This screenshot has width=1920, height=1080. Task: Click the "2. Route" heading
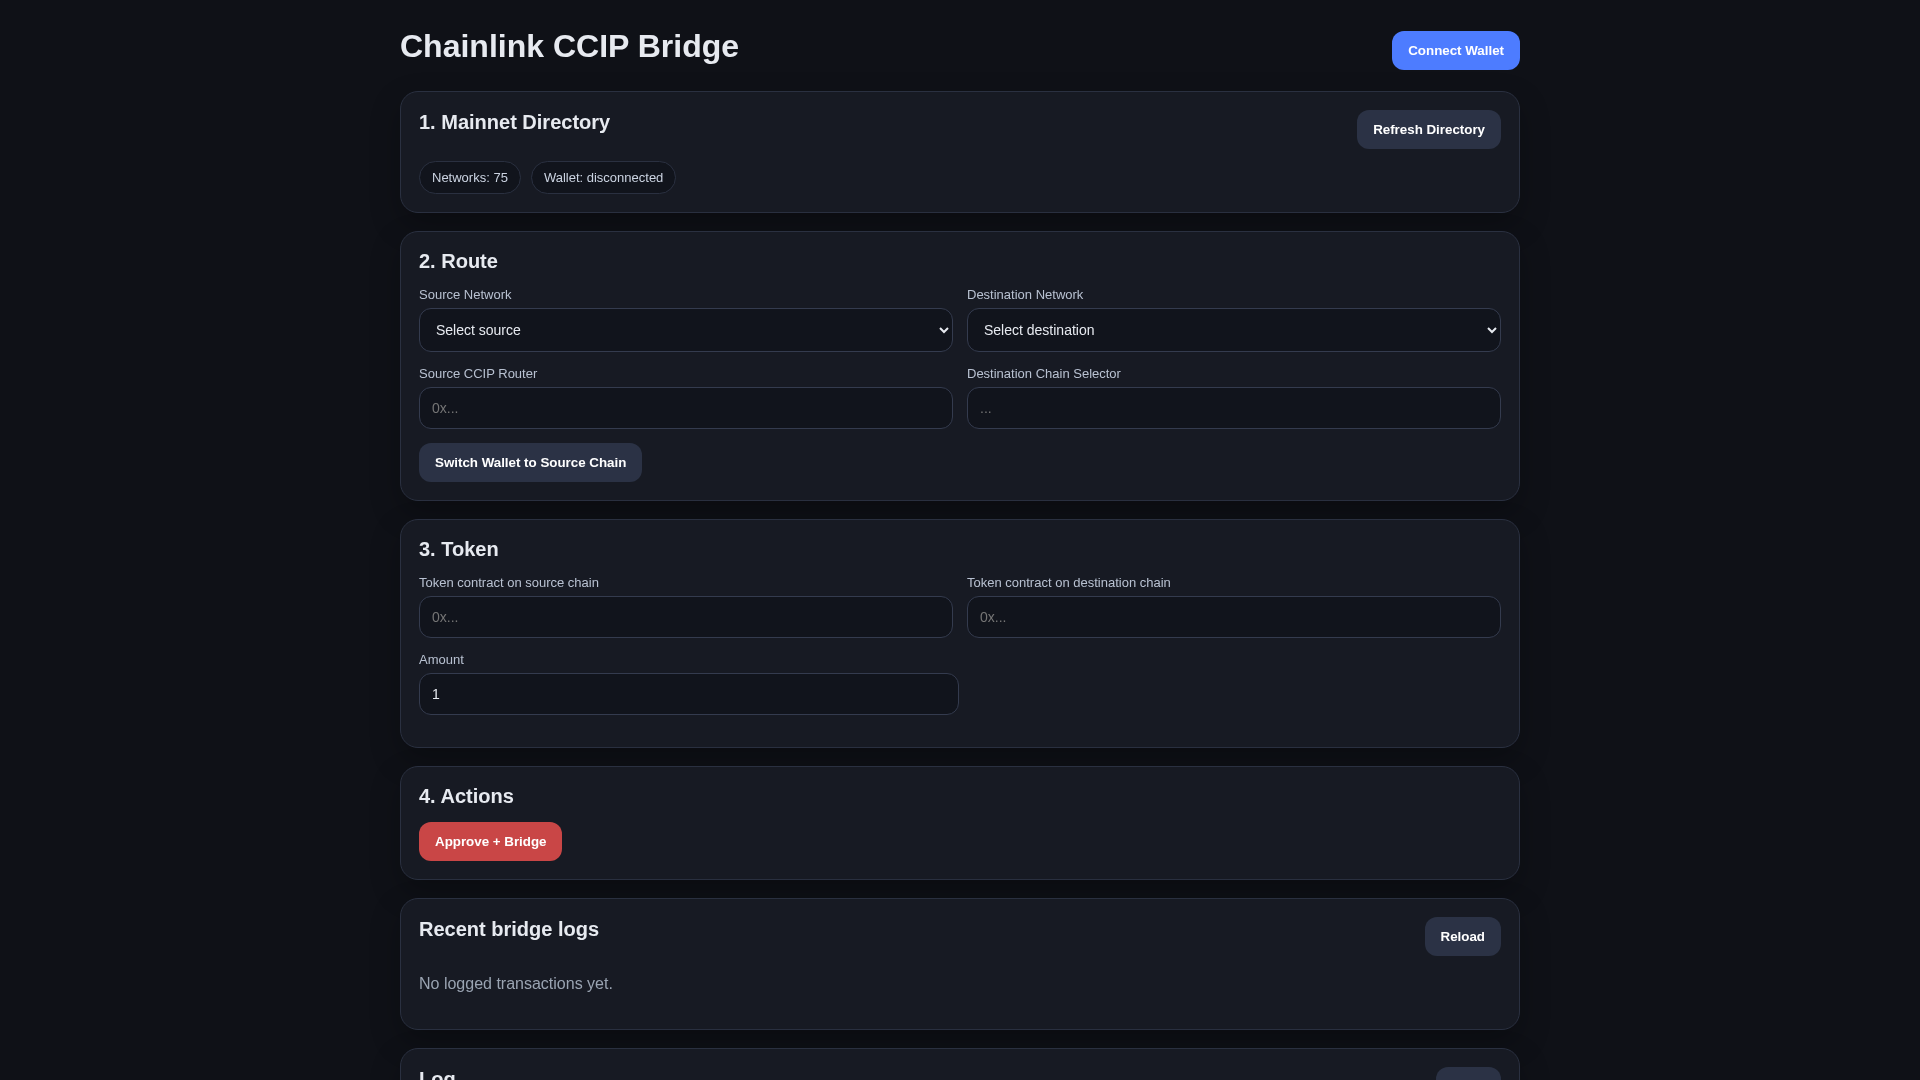[x=458, y=262]
